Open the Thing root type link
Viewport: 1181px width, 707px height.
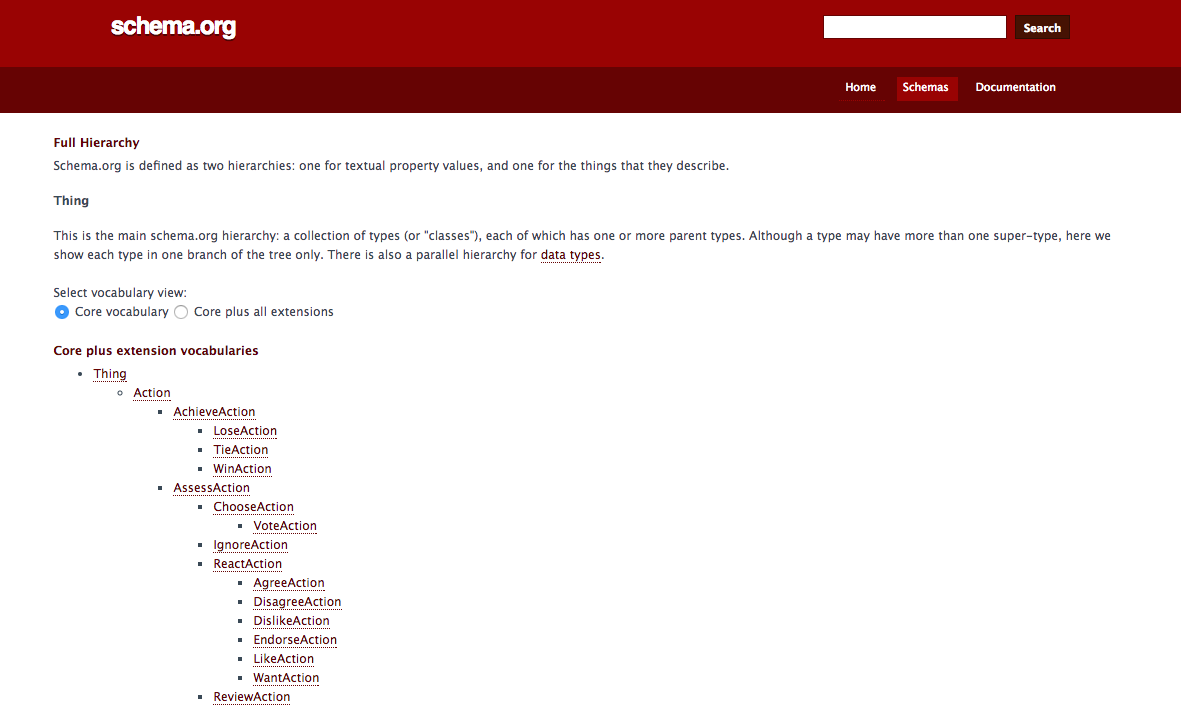(110, 373)
